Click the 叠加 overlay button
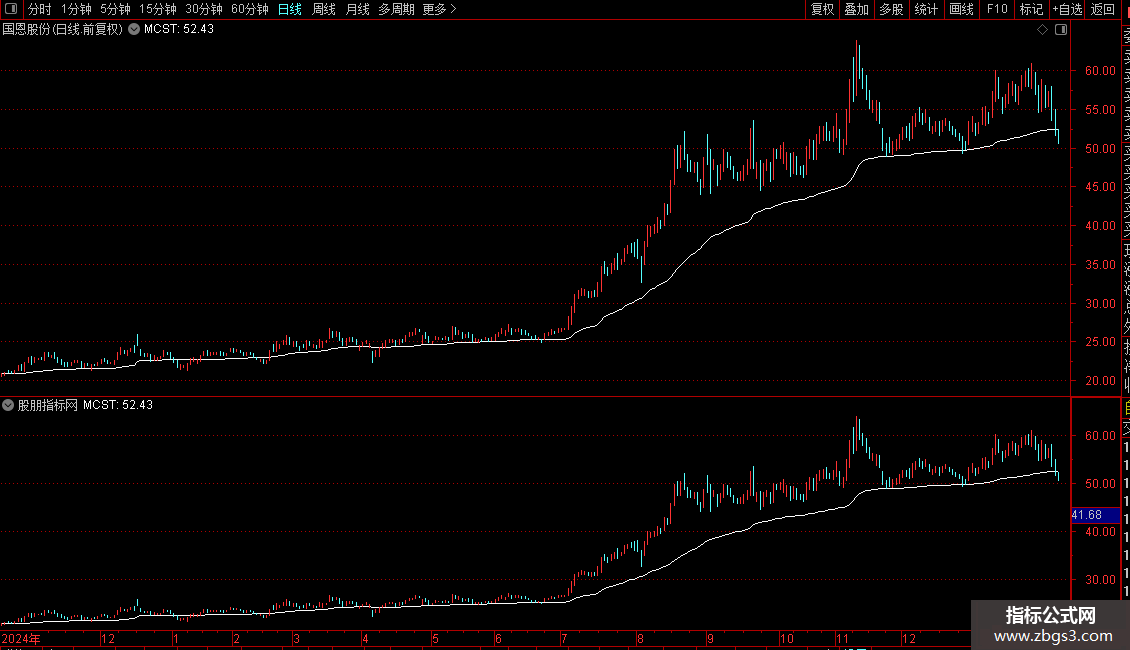This screenshot has height=650, width=1130. tap(857, 9)
